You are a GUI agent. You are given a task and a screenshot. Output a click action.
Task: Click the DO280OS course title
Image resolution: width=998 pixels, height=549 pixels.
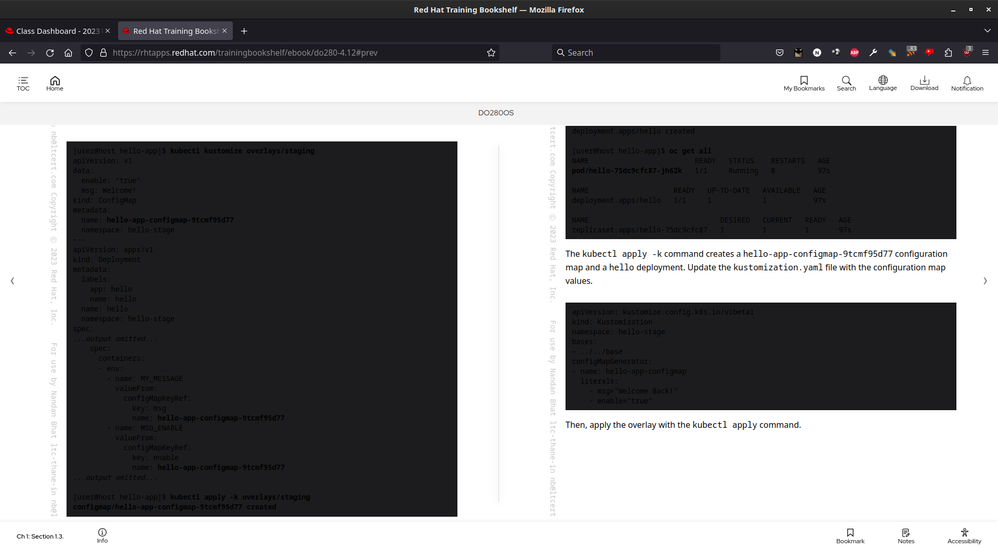(x=496, y=113)
